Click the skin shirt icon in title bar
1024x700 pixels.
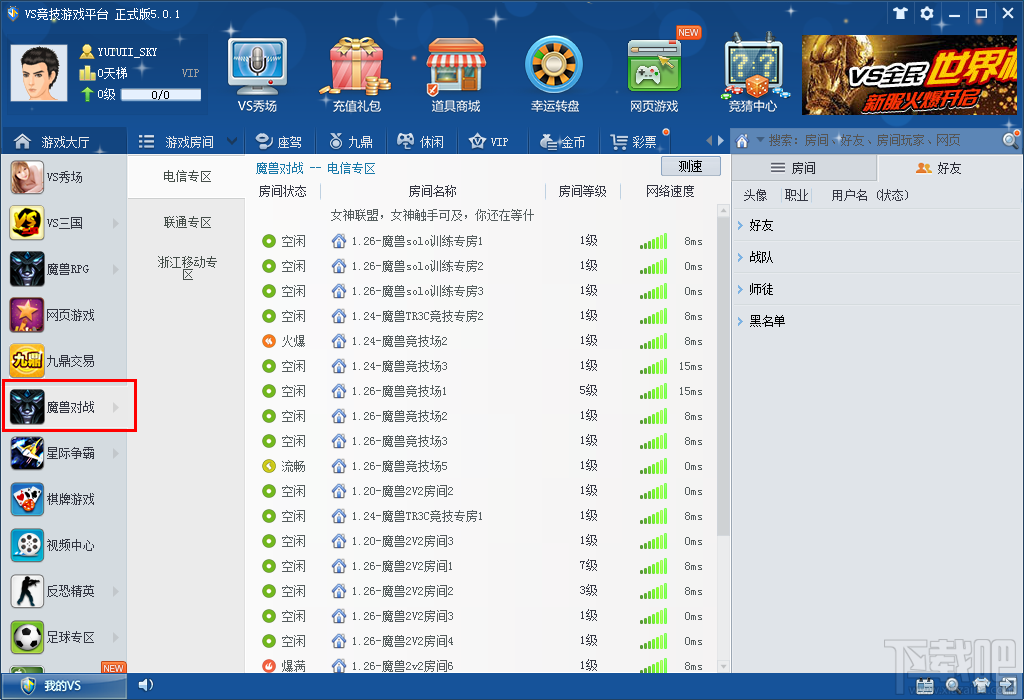point(901,13)
